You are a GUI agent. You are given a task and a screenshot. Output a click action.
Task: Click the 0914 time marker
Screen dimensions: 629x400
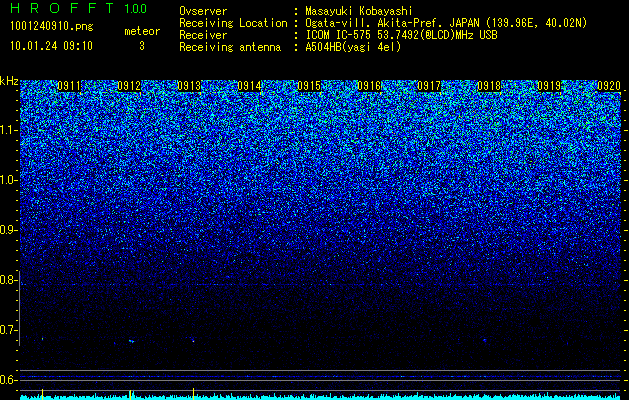point(249,86)
